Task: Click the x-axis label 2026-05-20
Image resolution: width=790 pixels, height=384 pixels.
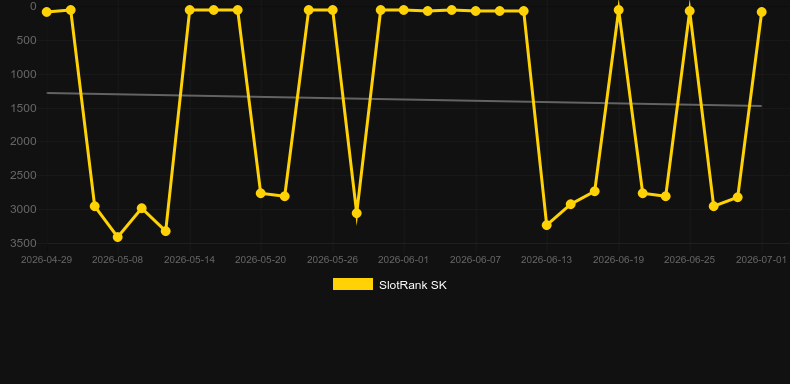Action: click(x=261, y=260)
